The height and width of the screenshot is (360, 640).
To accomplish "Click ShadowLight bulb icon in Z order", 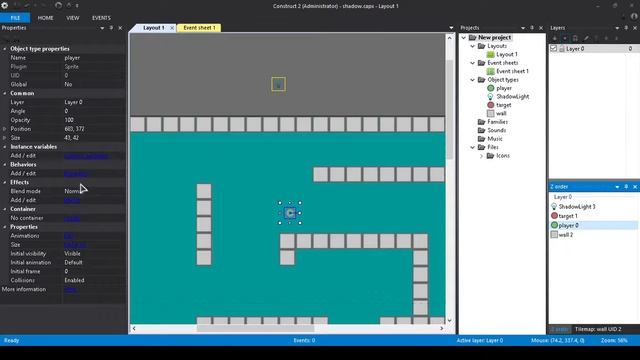I will pos(554,207).
